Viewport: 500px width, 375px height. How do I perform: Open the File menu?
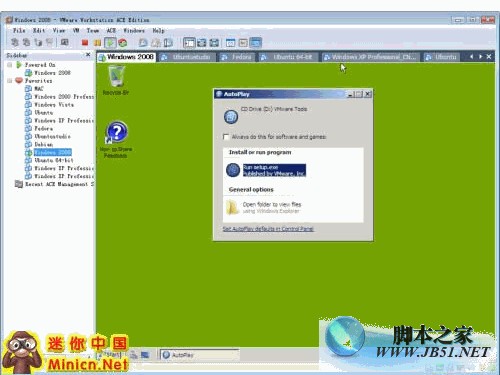[x=19, y=30]
